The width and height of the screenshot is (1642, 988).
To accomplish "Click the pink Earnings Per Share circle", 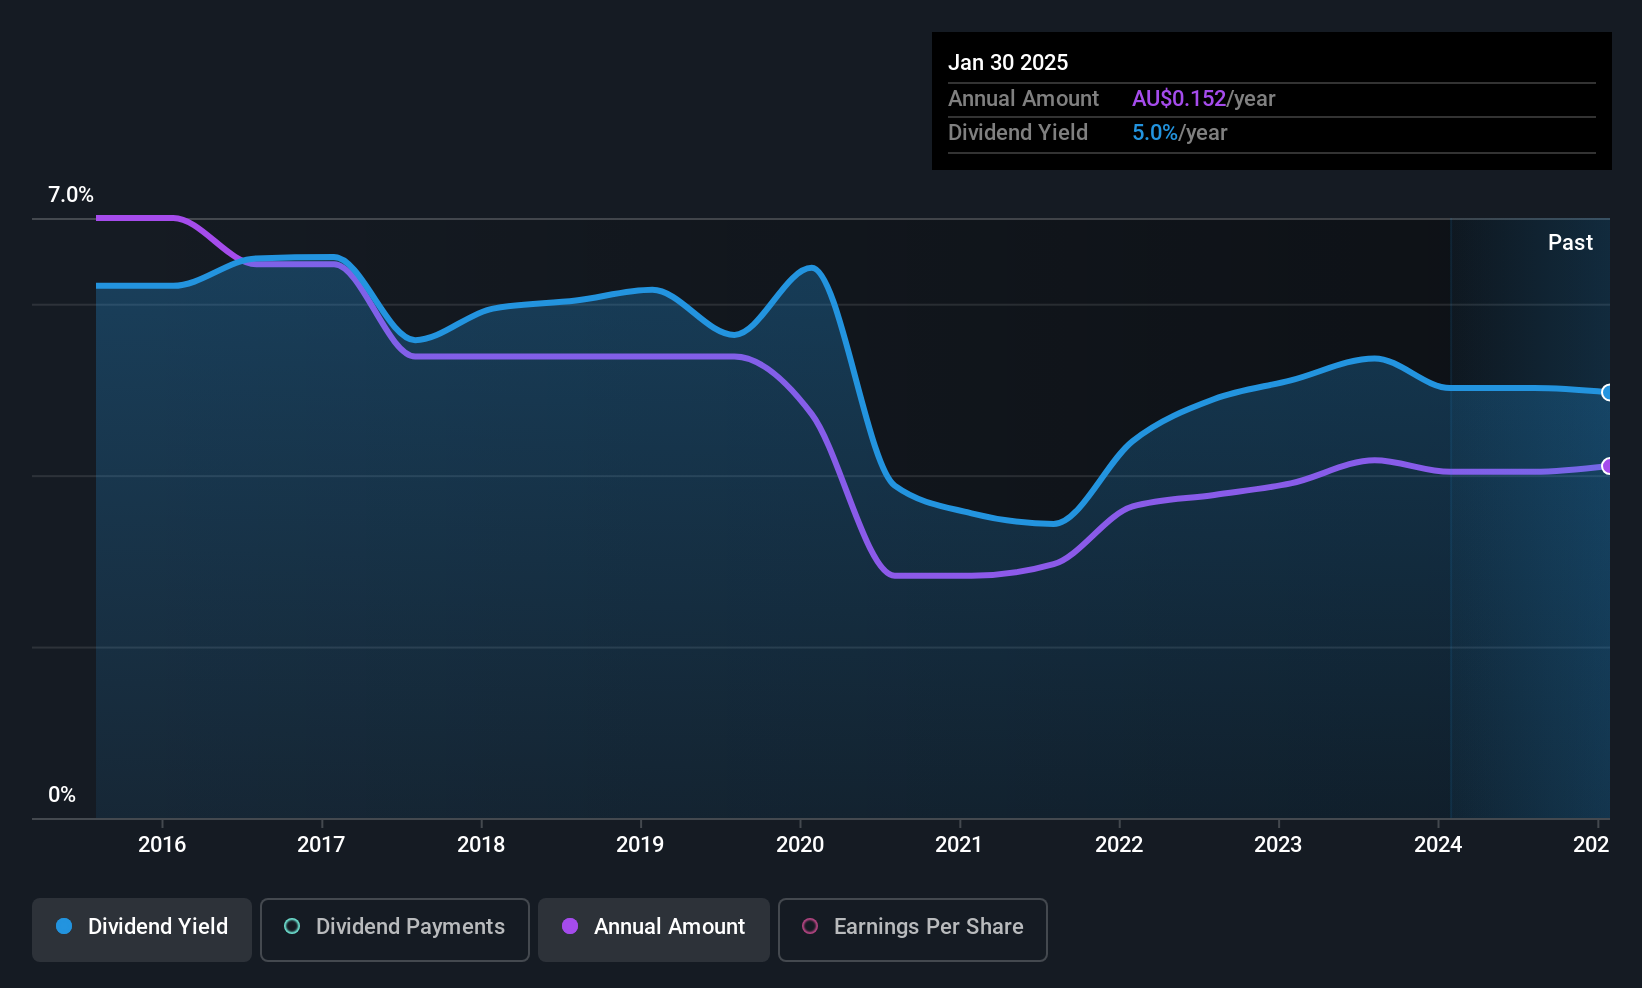I will pyautogui.click(x=810, y=926).
